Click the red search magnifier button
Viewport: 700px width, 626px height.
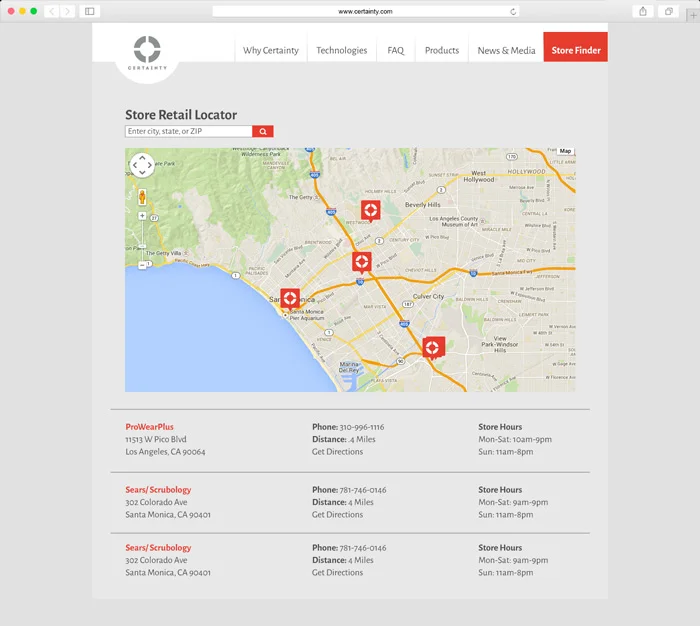[263, 131]
